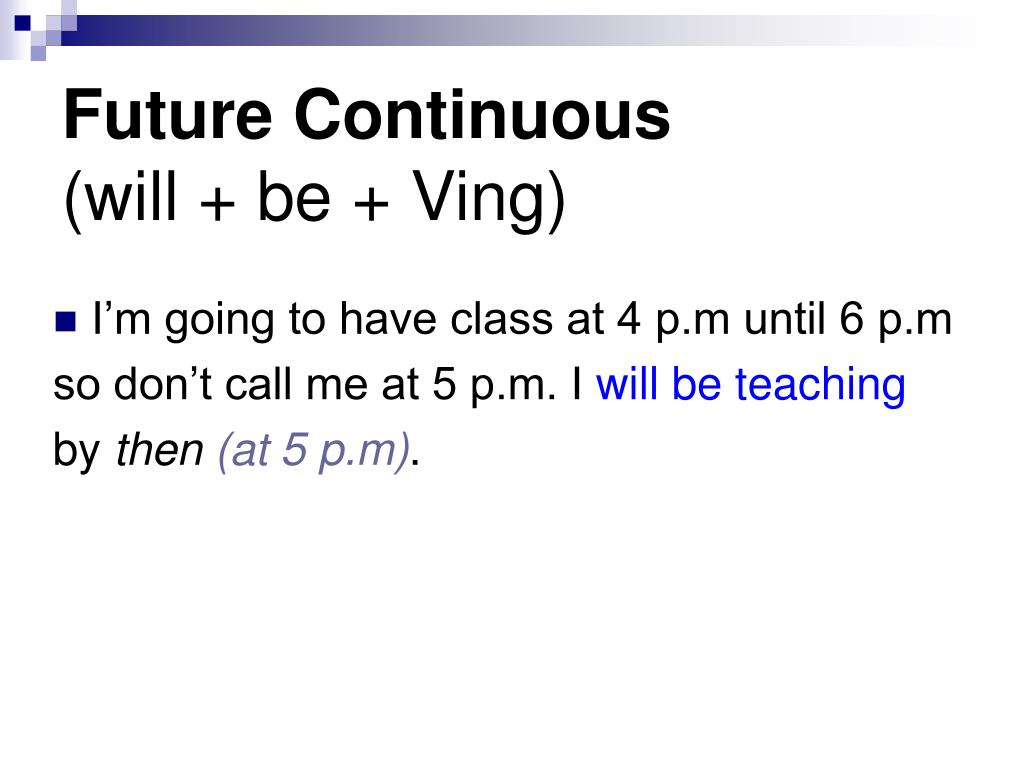Click the word "until" in the first line
The width and height of the screenshot is (1024, 768).
785,319
